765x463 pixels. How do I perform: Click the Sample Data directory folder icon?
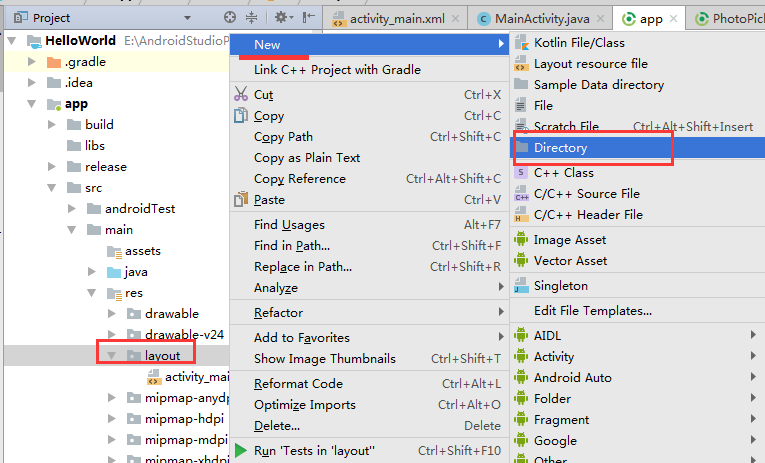pos(522,84)
